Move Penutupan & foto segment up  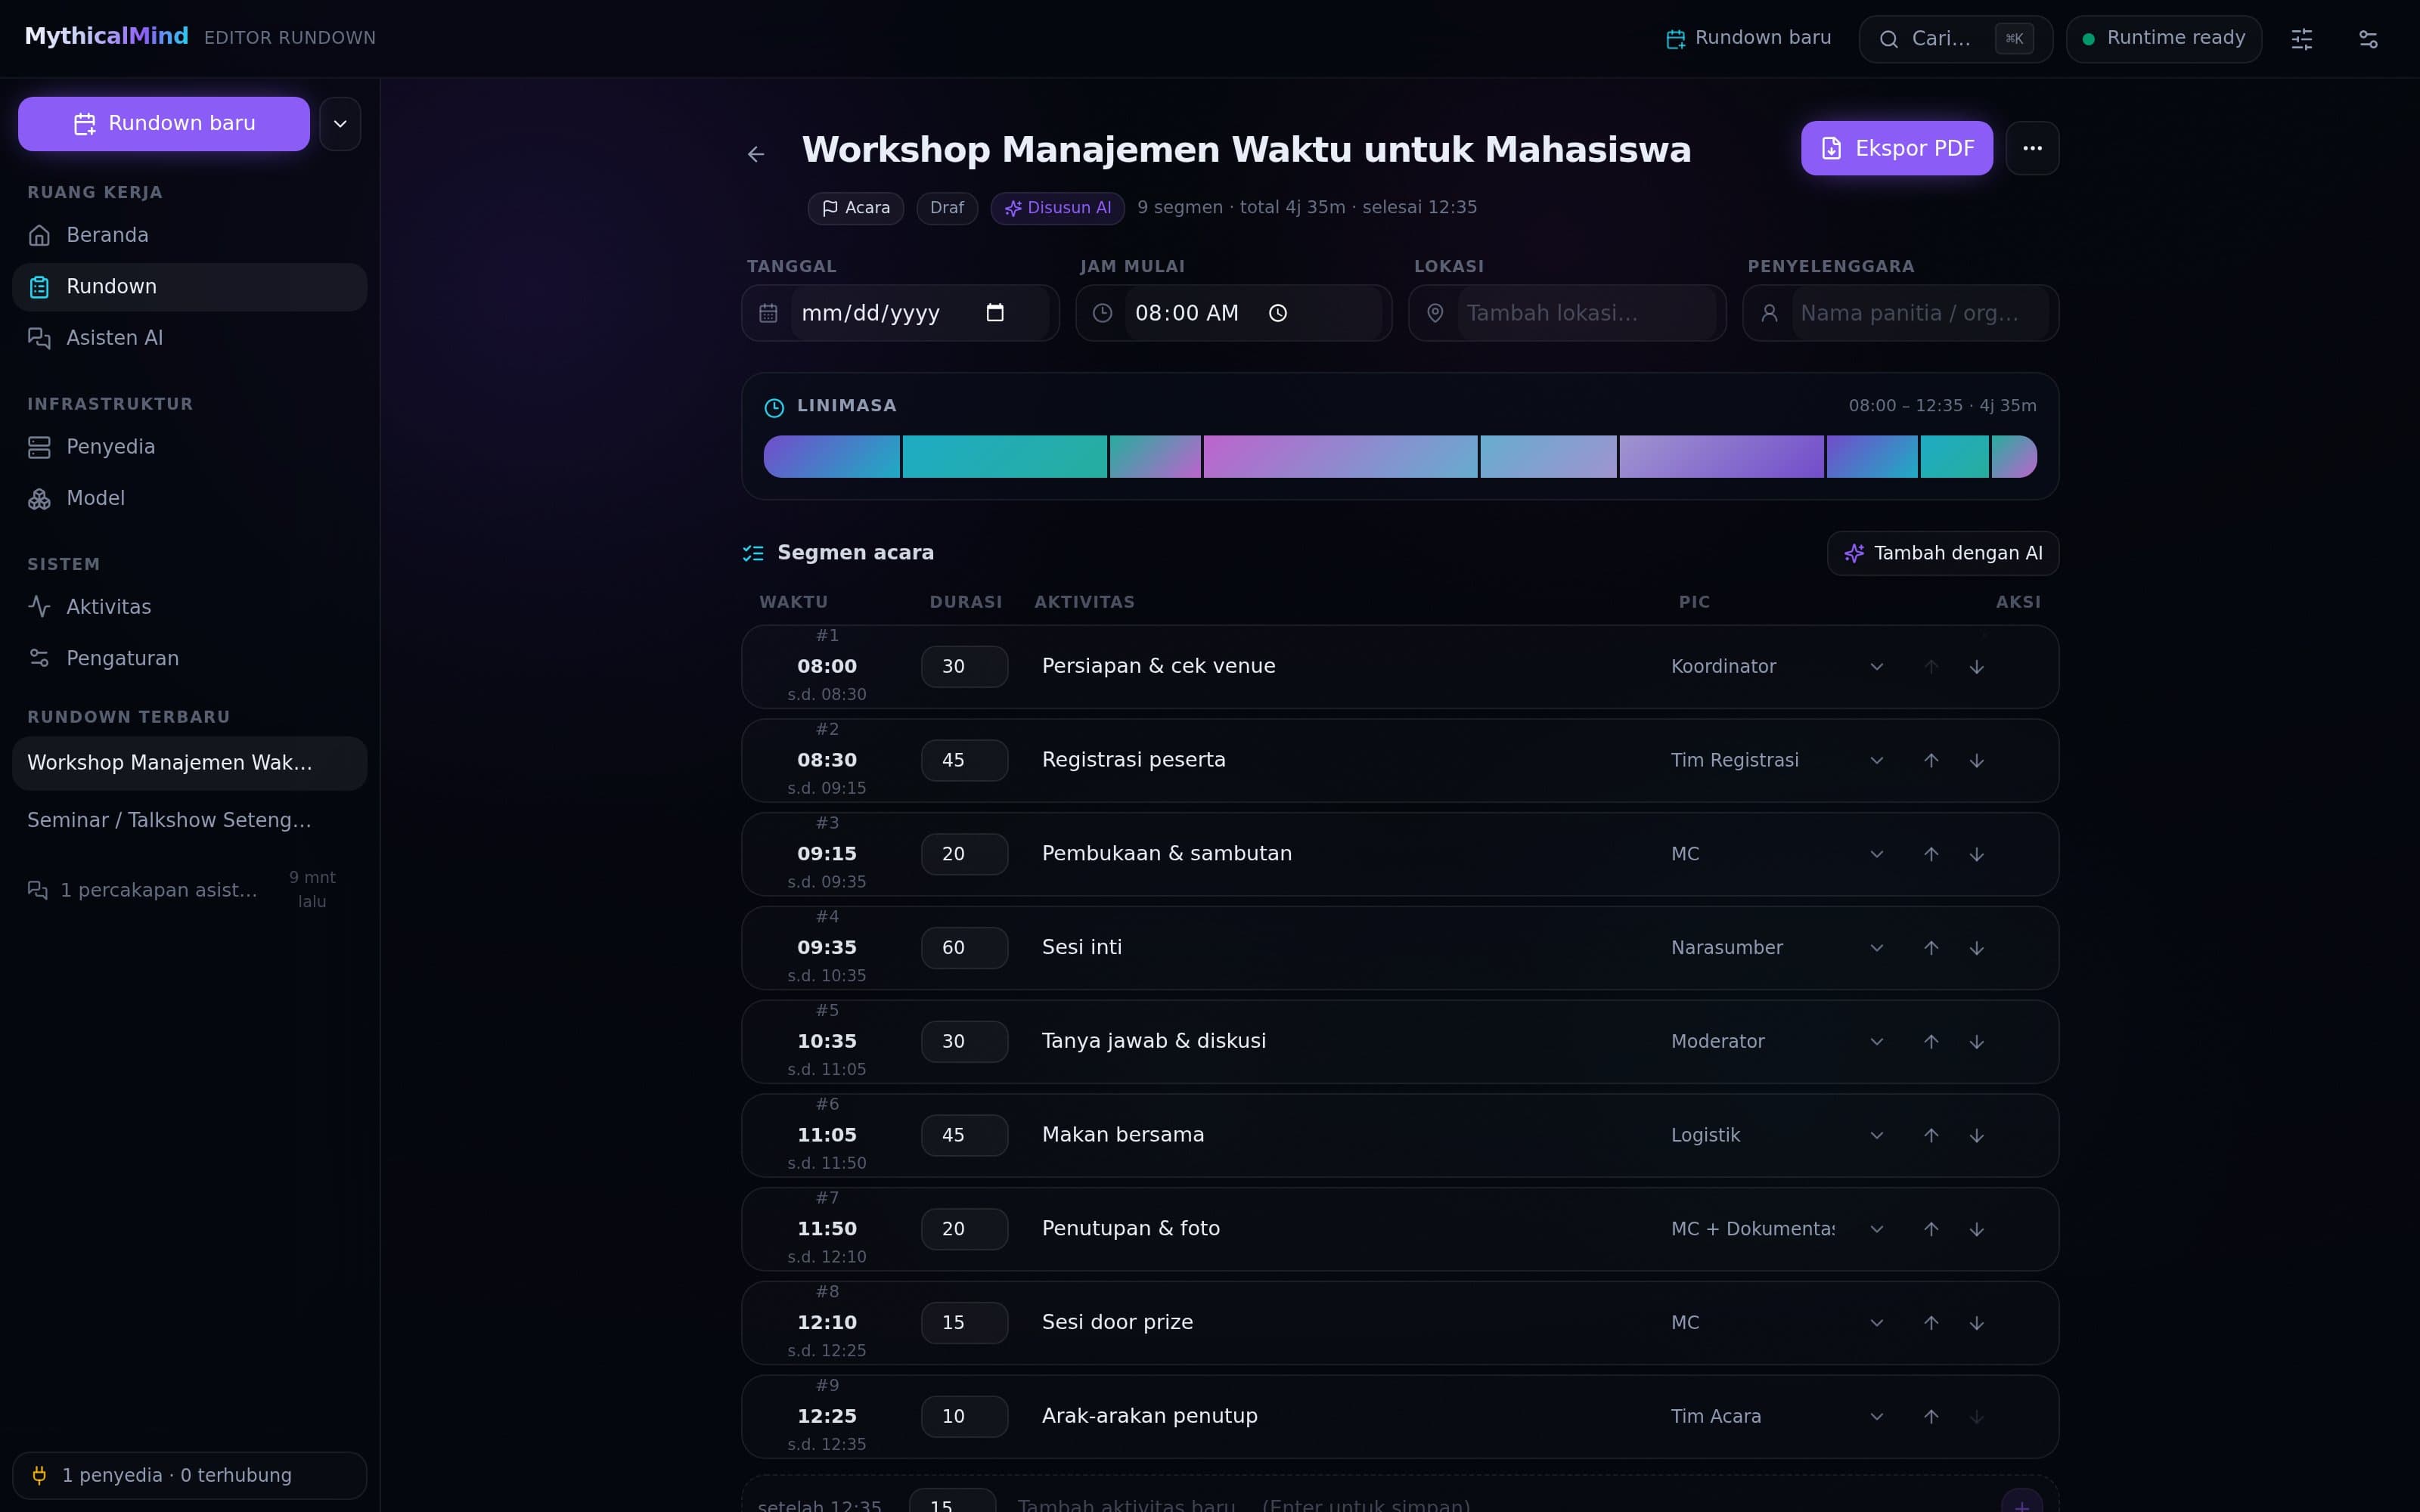point(1931,1230)
